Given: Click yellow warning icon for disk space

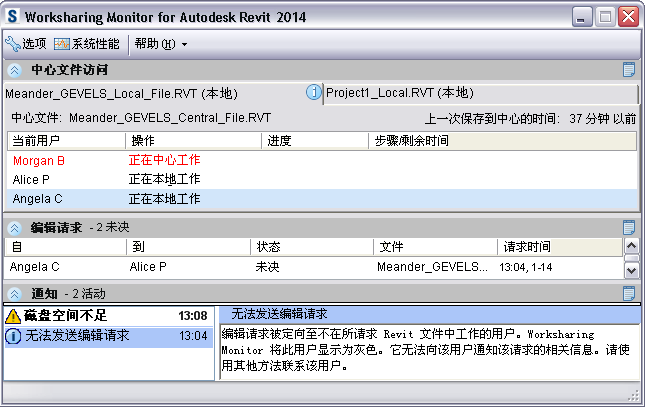Looking at the screenshot, I should coord(13,316).
